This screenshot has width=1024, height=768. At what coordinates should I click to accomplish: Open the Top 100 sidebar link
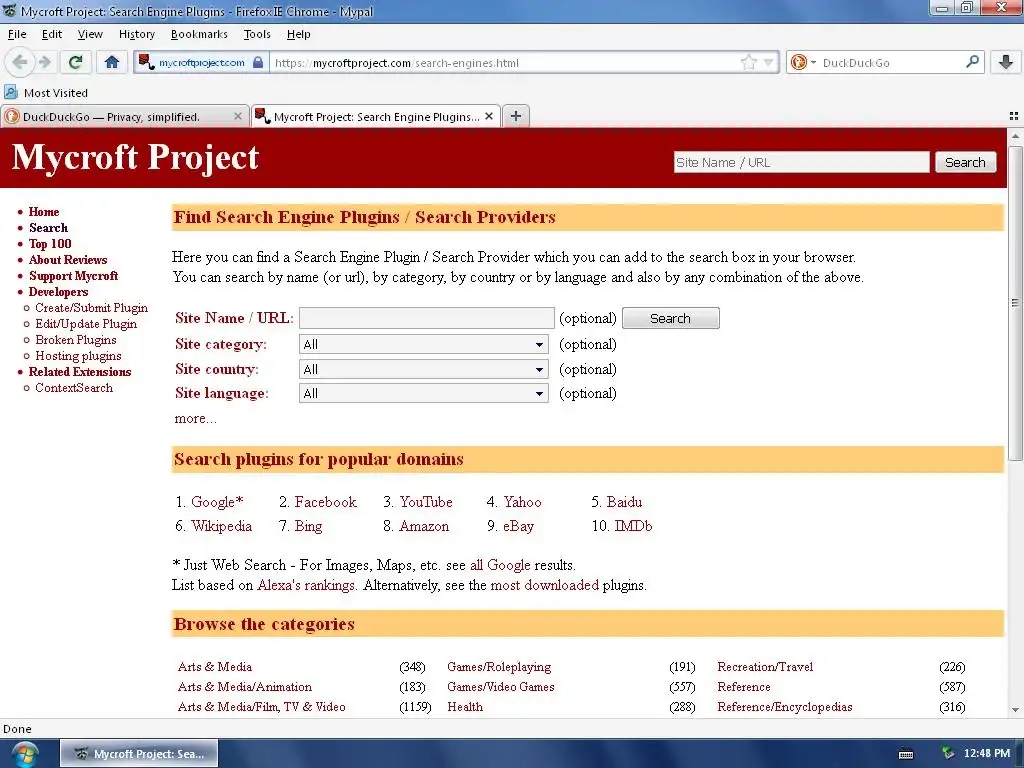coord(50,244)
